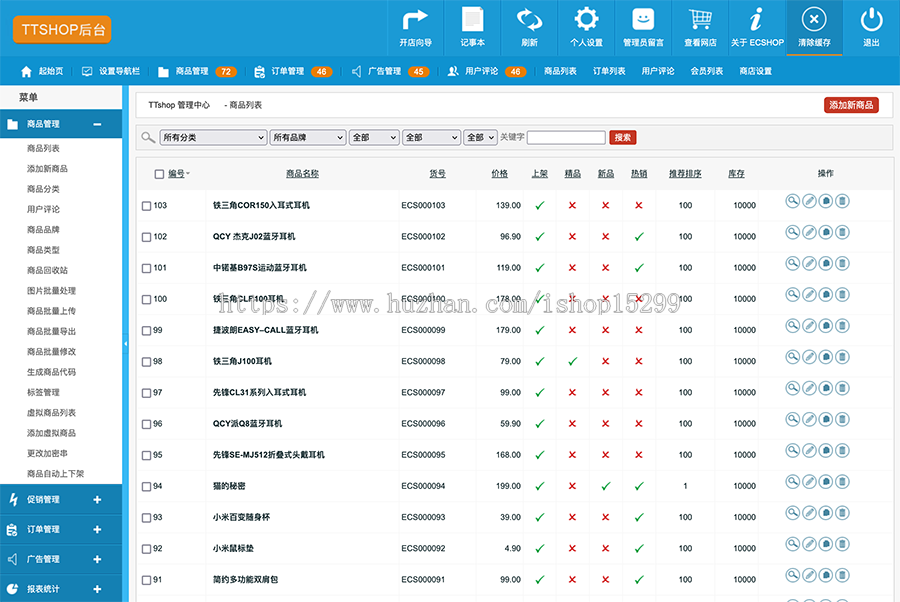
Task: Check the box for product 93
Action: click(x=146, y=518)
